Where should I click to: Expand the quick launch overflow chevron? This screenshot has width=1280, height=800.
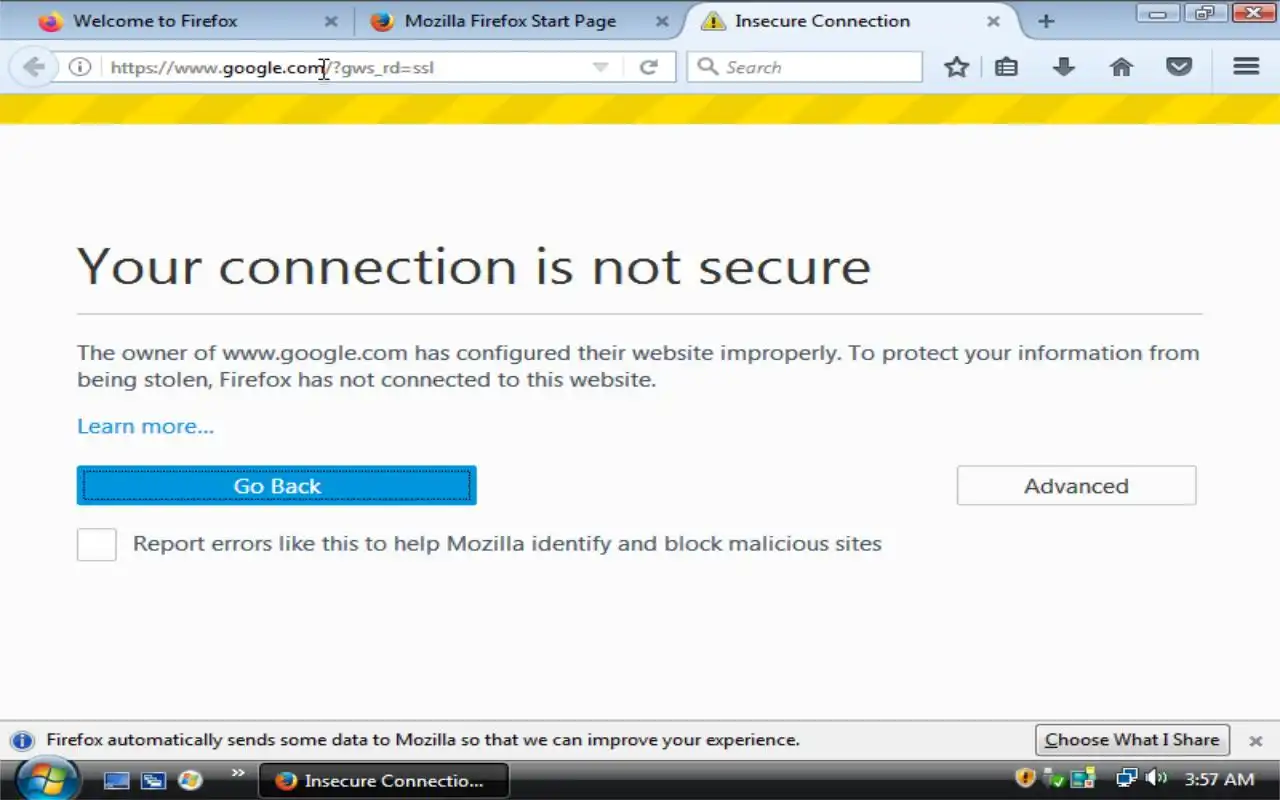238,772
